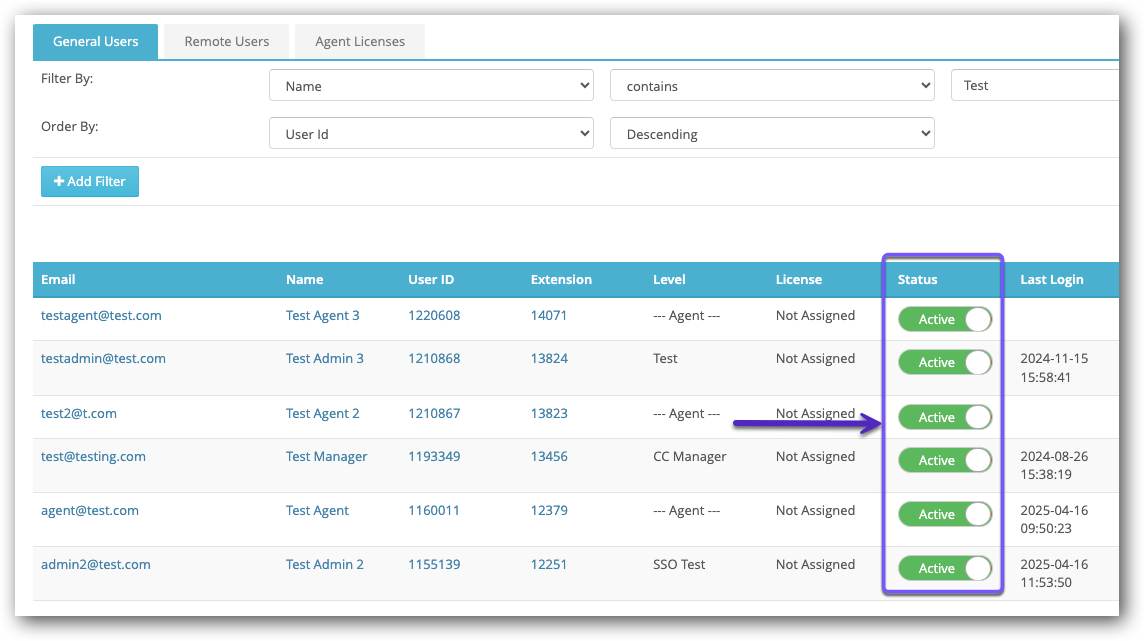
Task: Click the 2025-04-16 11:53:50 last login
Action: tap(1054, 573)
